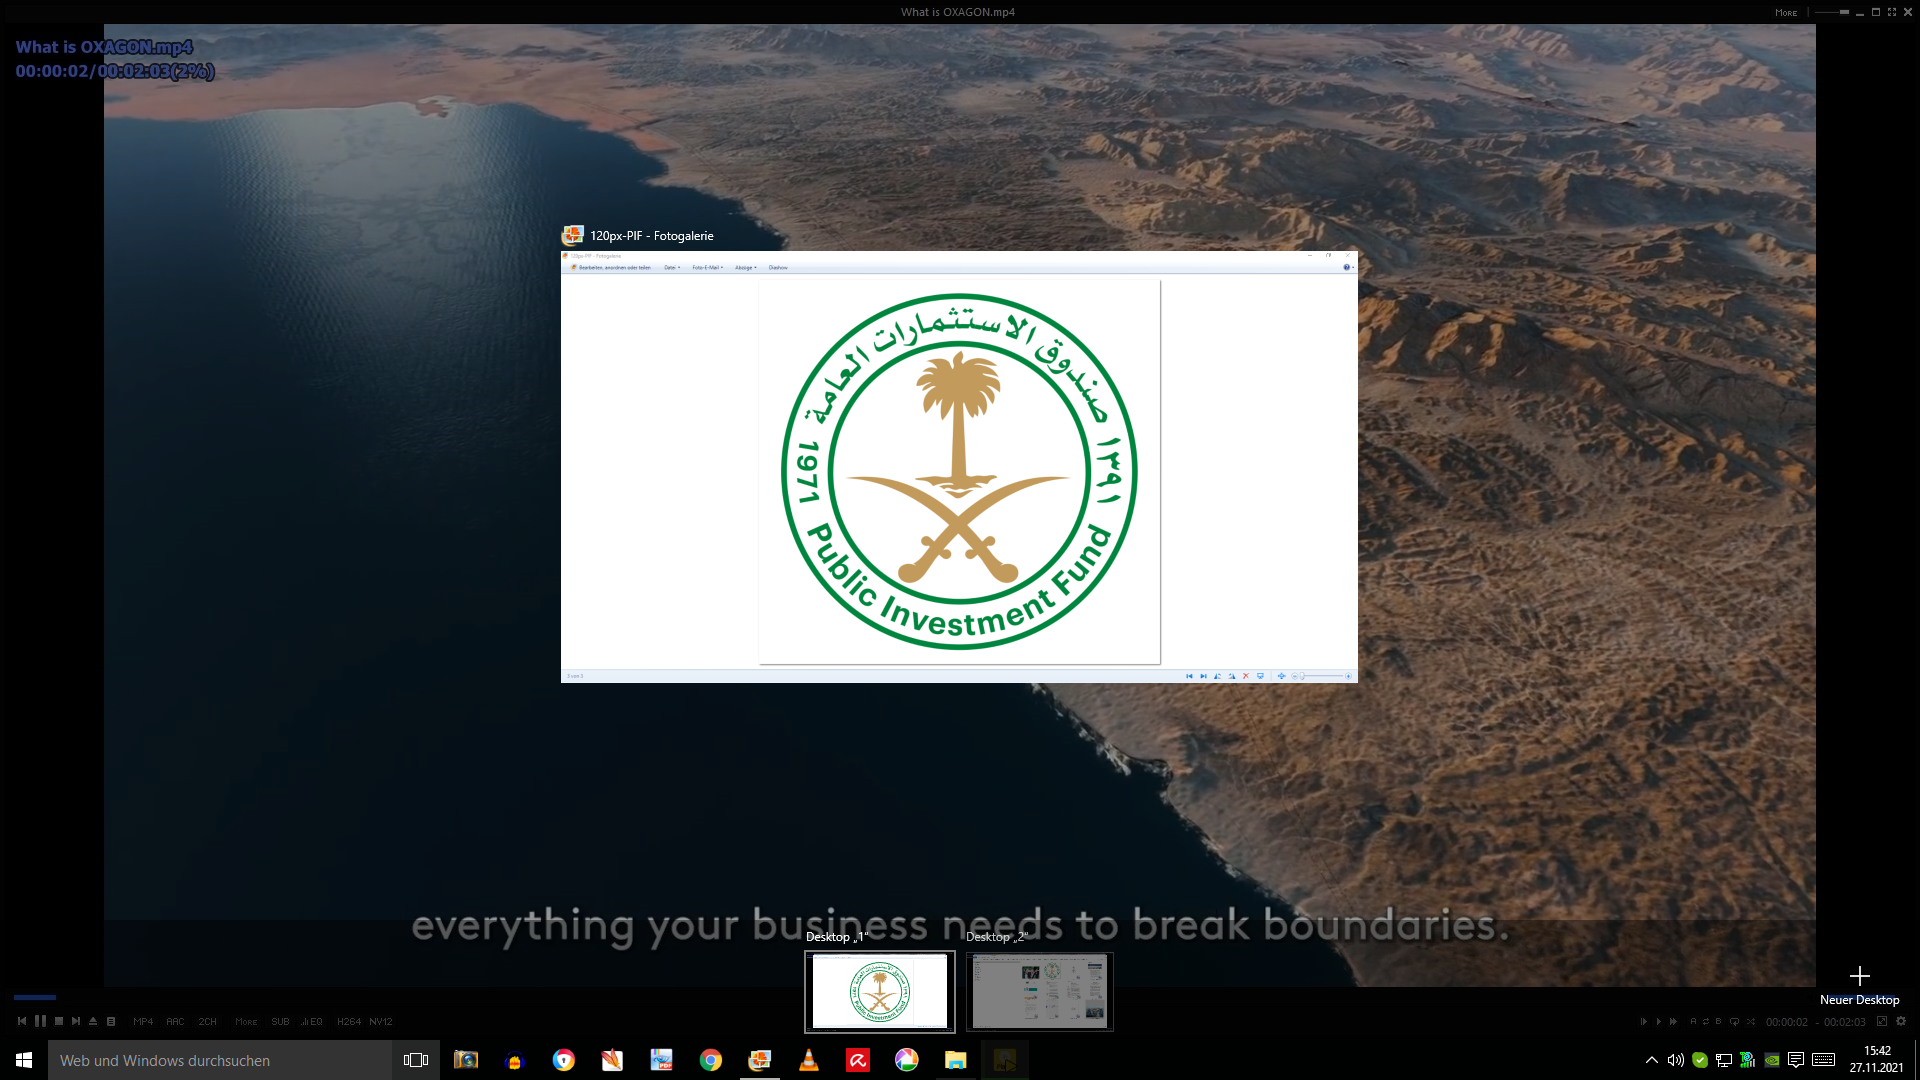
Task: Toggle the A-B repeat arrows icon
Action: [1706, 1022]
